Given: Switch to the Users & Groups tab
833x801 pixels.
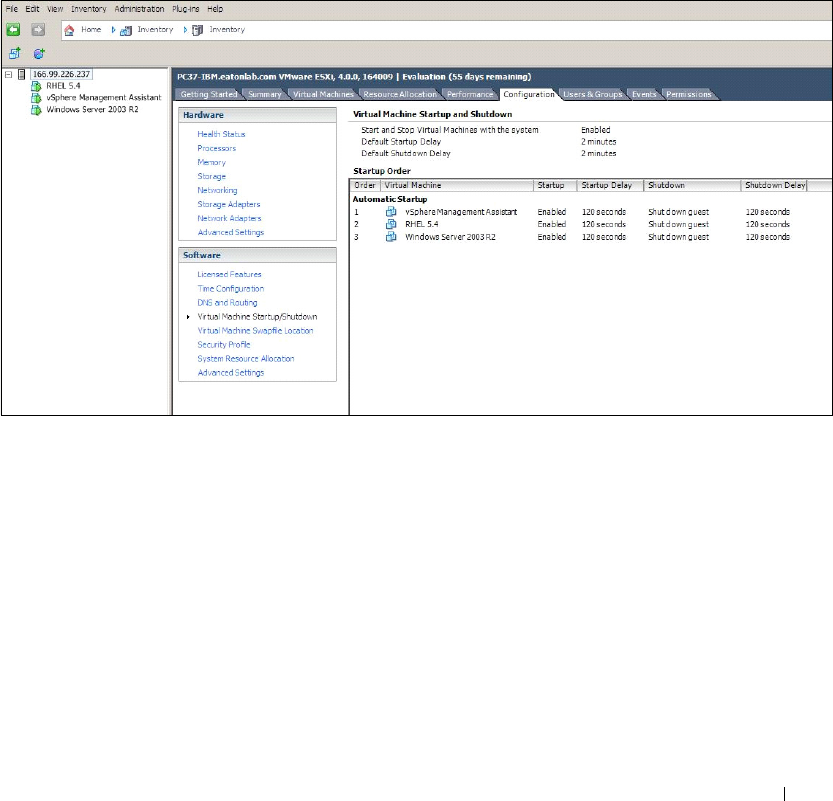Looking at the screenshot, I should 593,94.
